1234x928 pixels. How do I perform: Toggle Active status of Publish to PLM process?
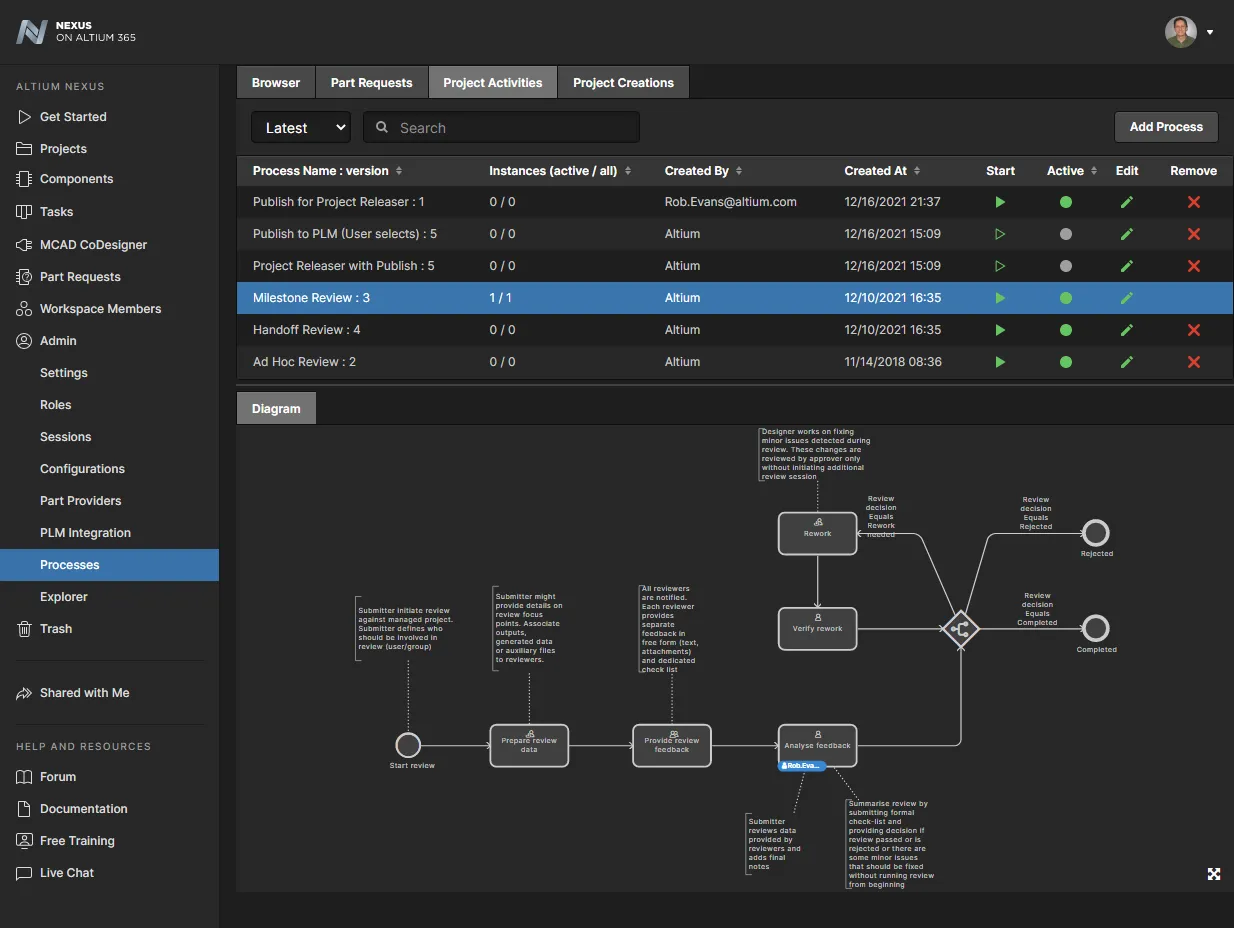tap(1065, 233)
